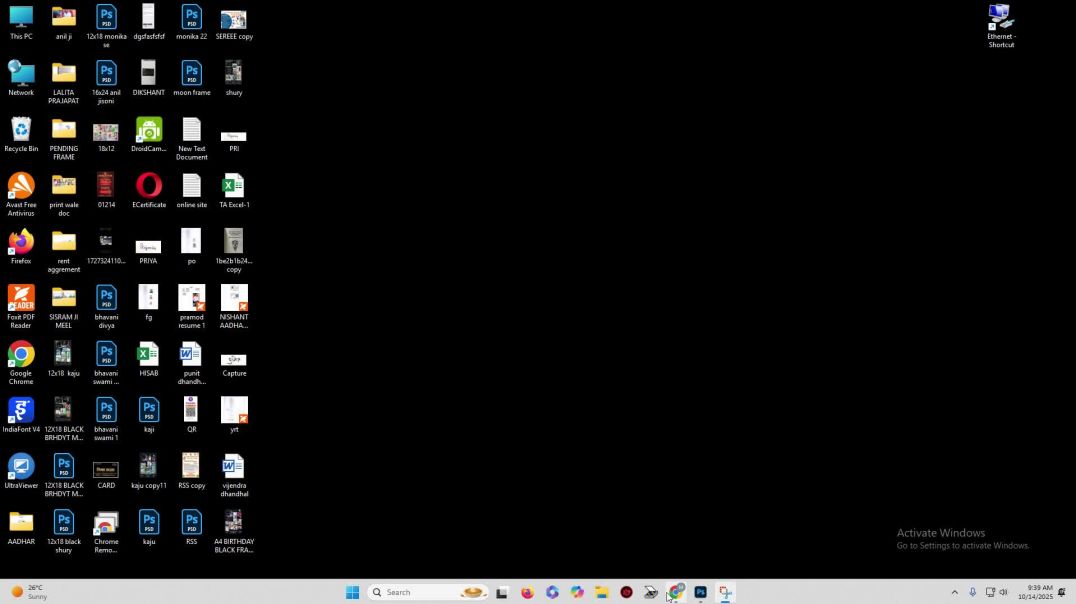Open Avast Free Antivirus

point(21,190)
